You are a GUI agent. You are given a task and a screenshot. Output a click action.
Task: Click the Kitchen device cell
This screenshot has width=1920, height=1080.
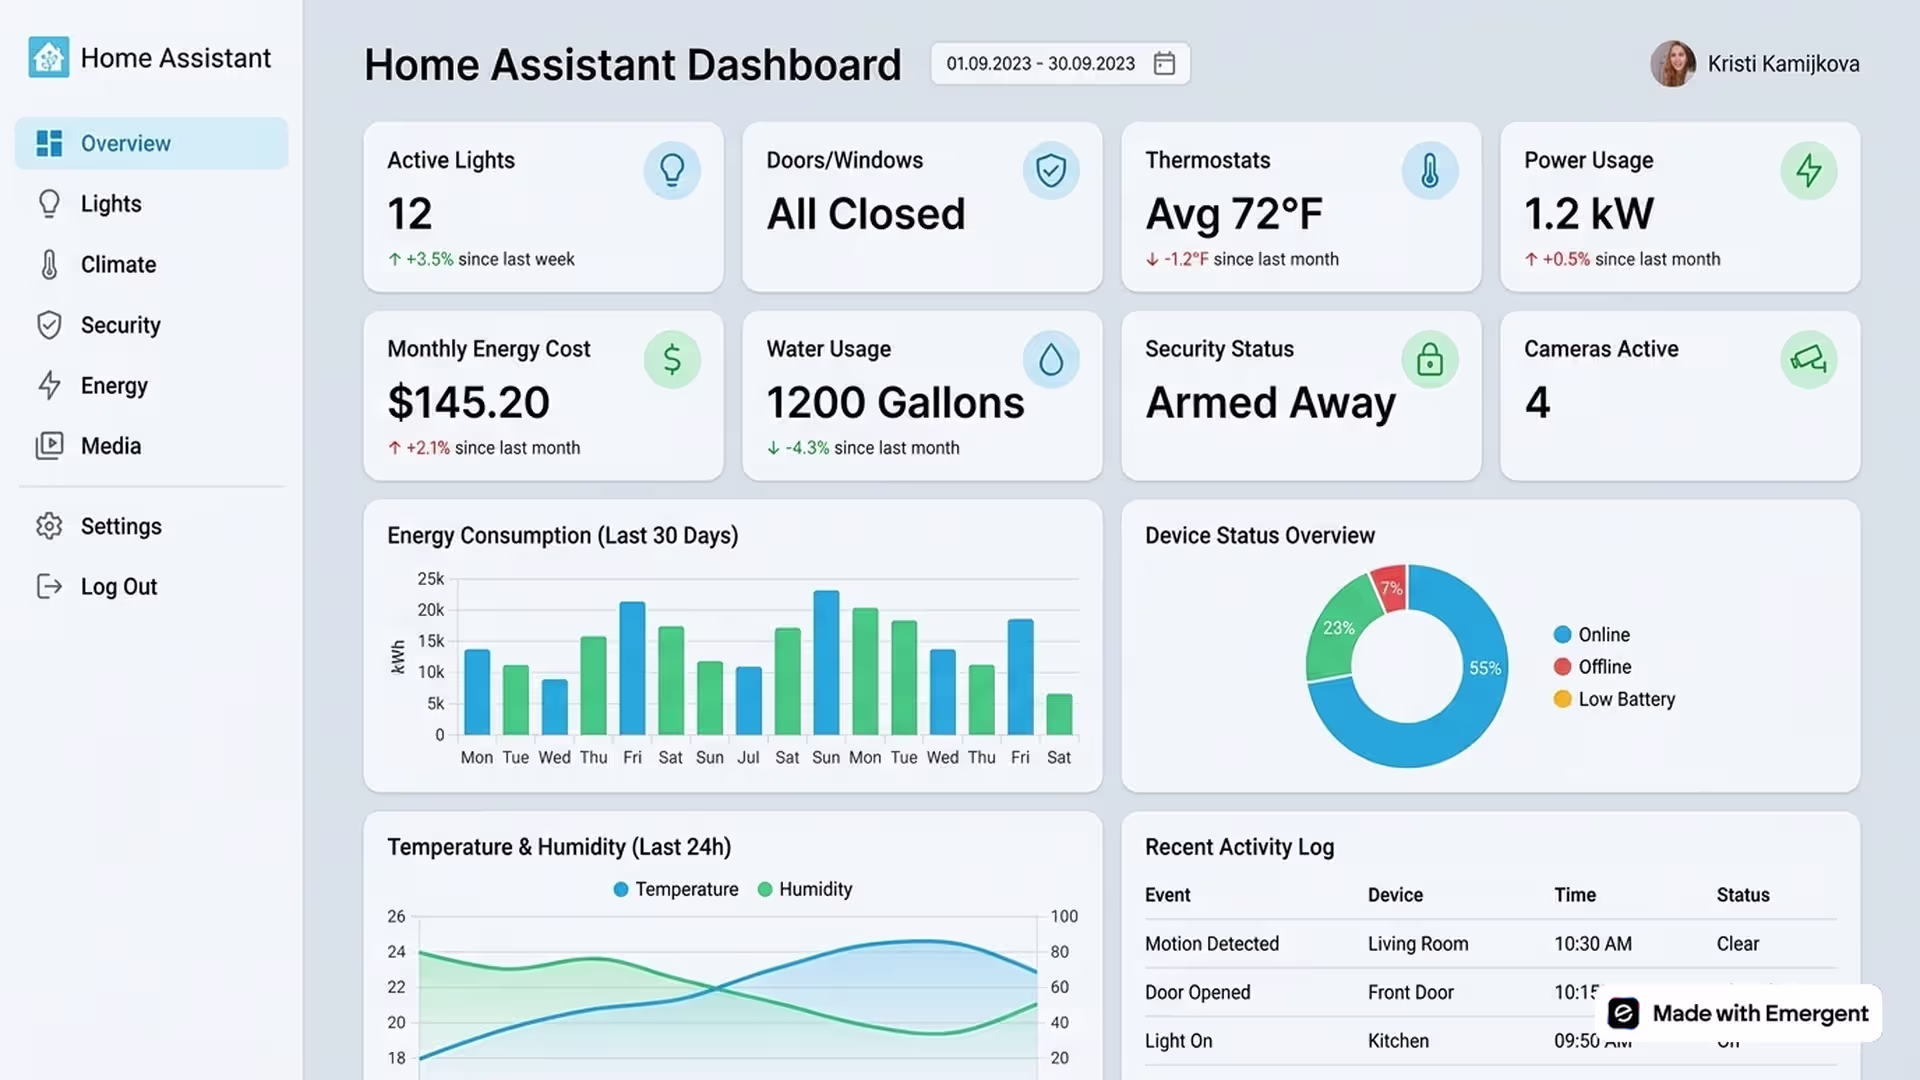1398,1041
